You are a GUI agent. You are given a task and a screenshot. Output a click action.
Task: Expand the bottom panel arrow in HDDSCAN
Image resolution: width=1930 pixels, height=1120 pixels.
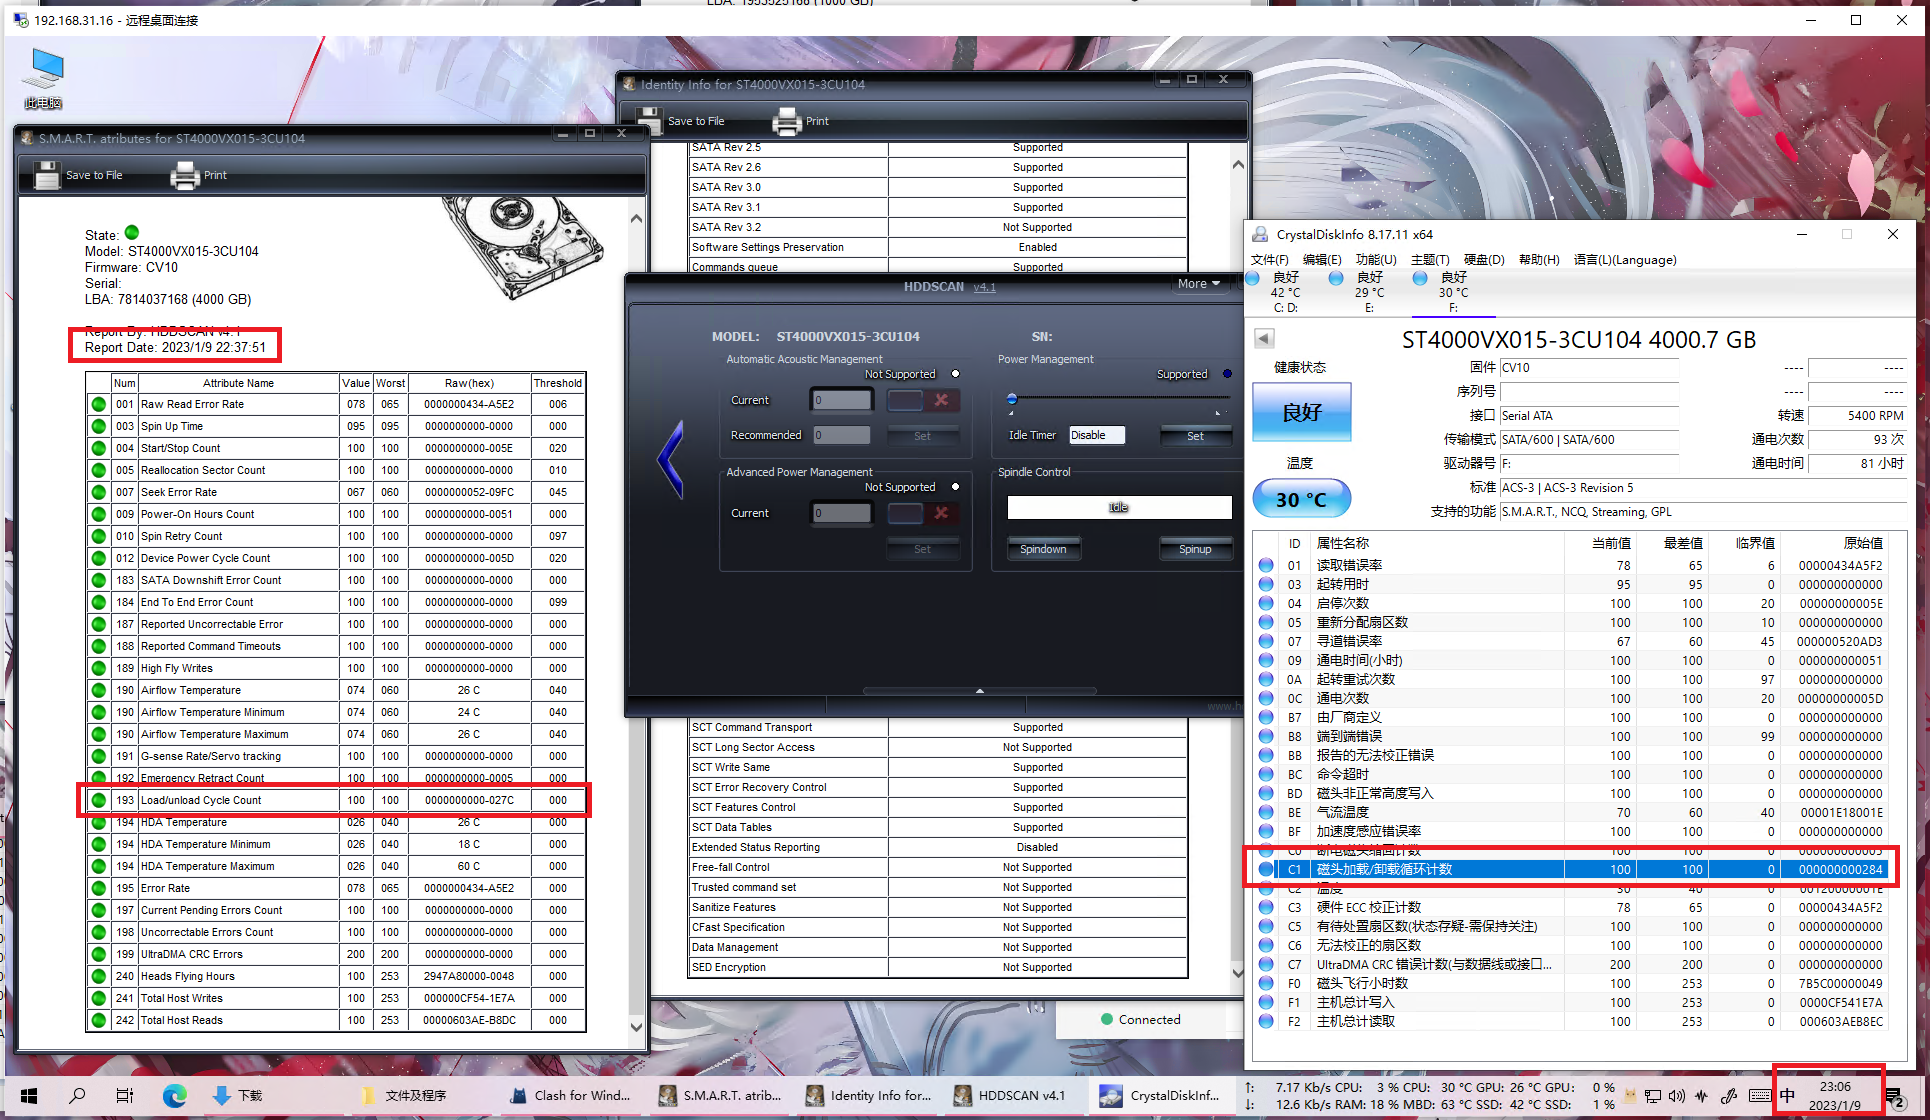click(x=980, y=690)
